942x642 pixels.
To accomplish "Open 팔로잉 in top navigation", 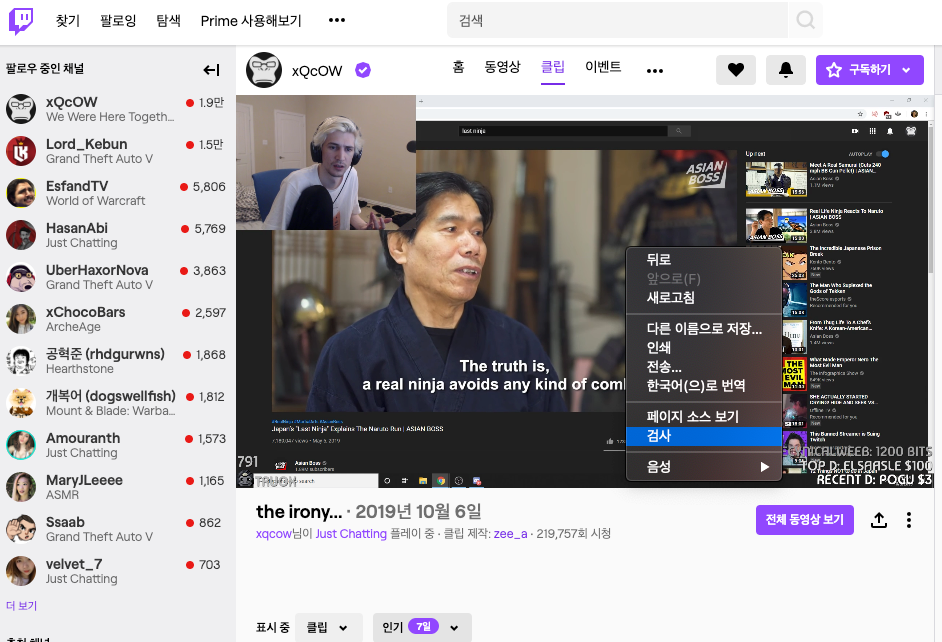I will (118, 21).
